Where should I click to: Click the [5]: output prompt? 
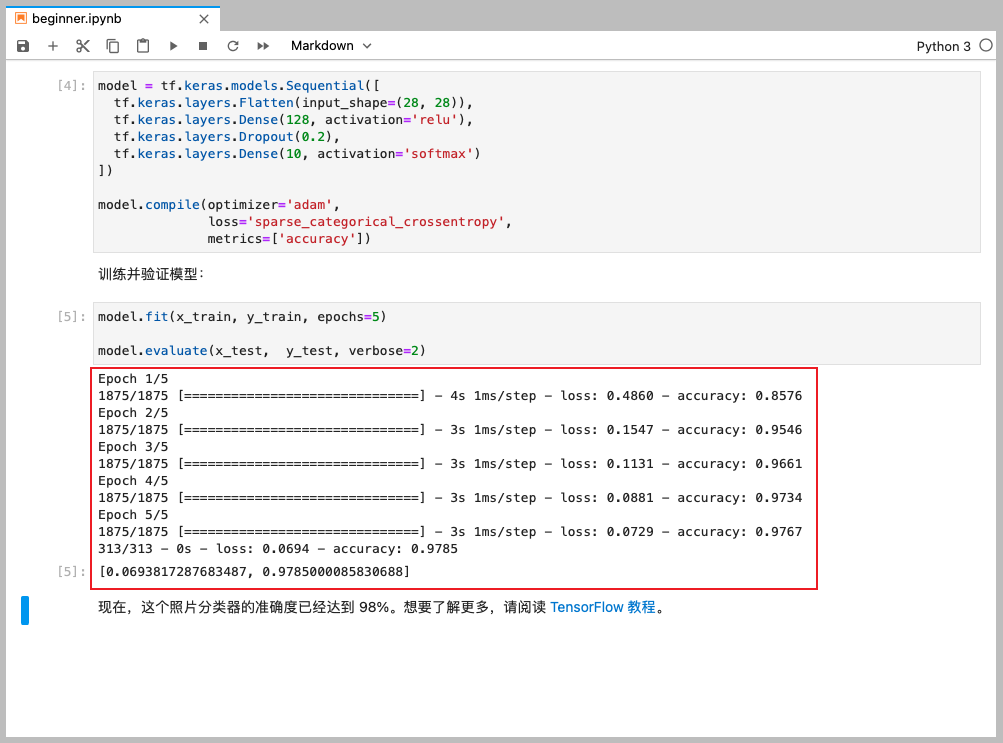68,571
